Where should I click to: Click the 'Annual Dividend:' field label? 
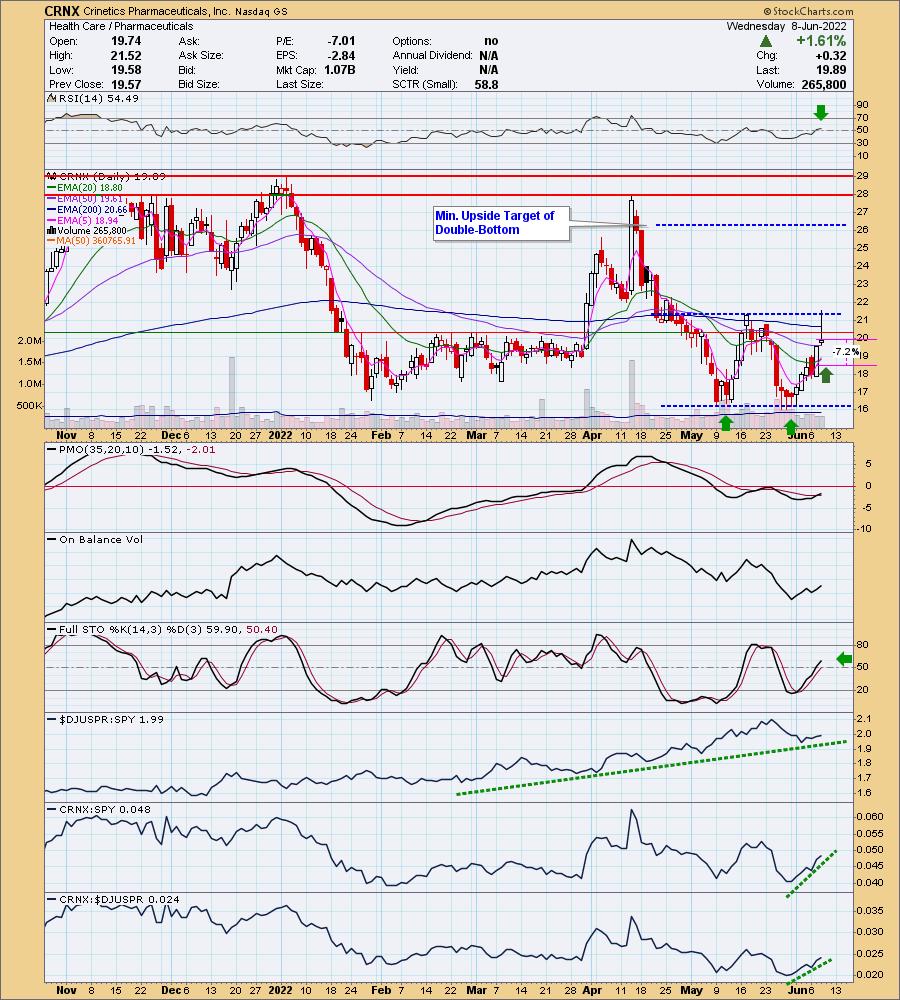point(432,55)
